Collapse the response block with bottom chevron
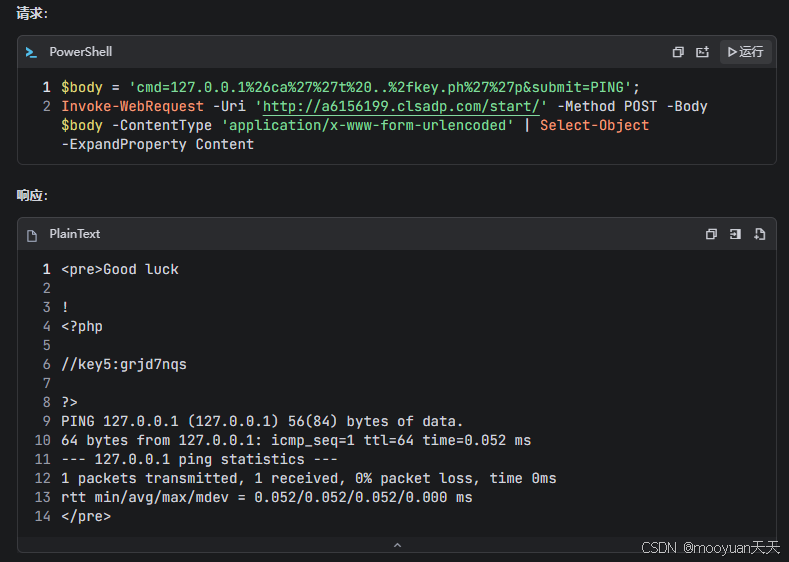The image size is (789, 562). [x=397, y=545]
